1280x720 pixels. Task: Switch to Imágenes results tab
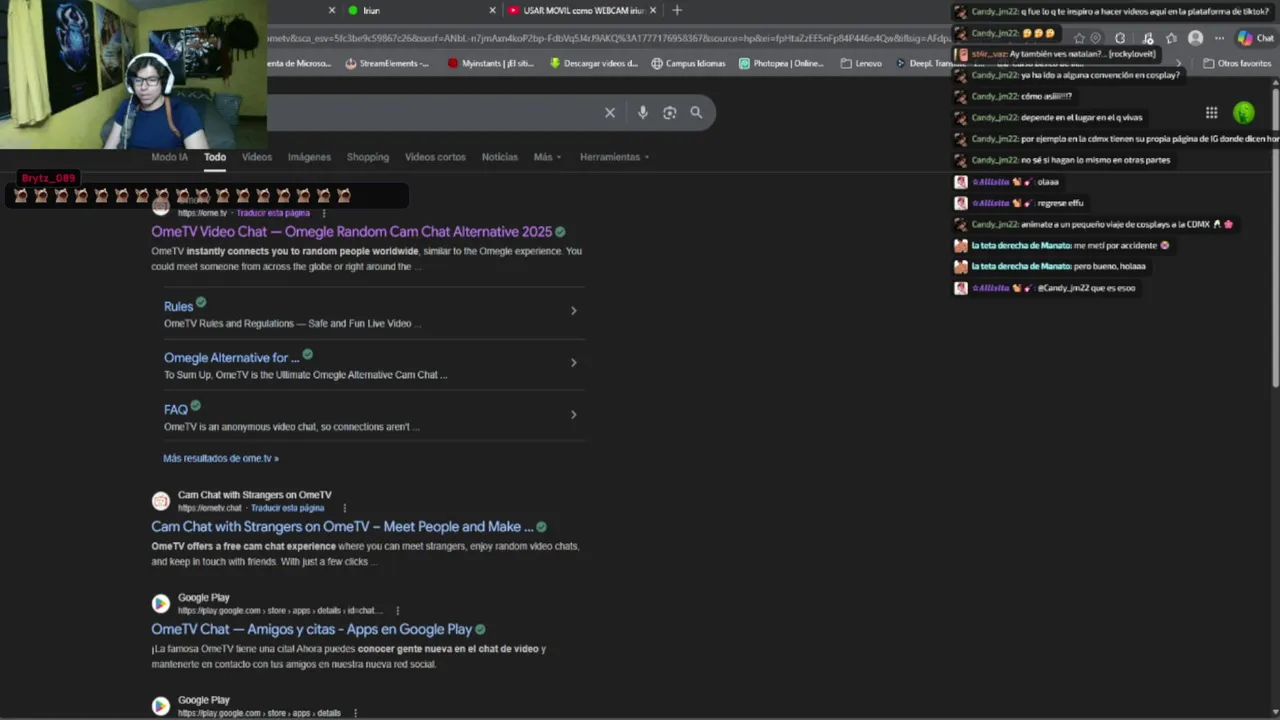[x=309, y=157]
